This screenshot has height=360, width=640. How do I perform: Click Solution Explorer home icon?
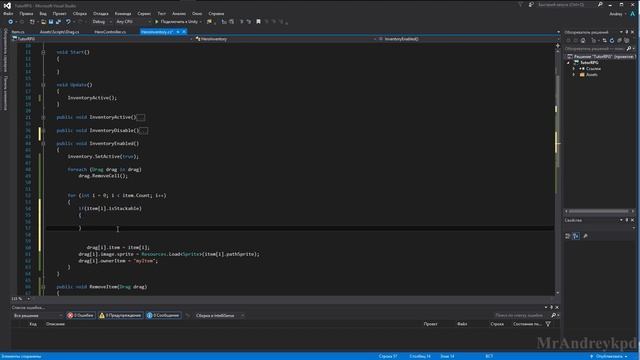pyautogui.click(x=583, y=40)
